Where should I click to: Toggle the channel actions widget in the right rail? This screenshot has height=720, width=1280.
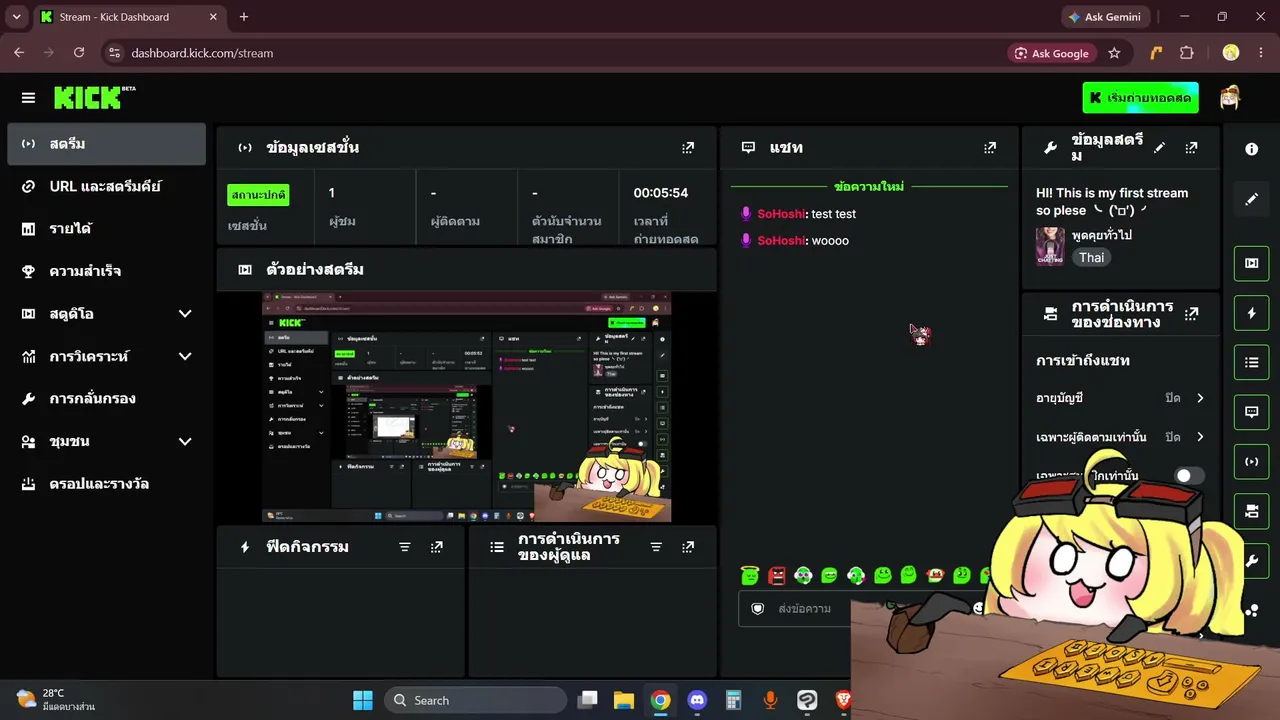(x=1251, y=511)
